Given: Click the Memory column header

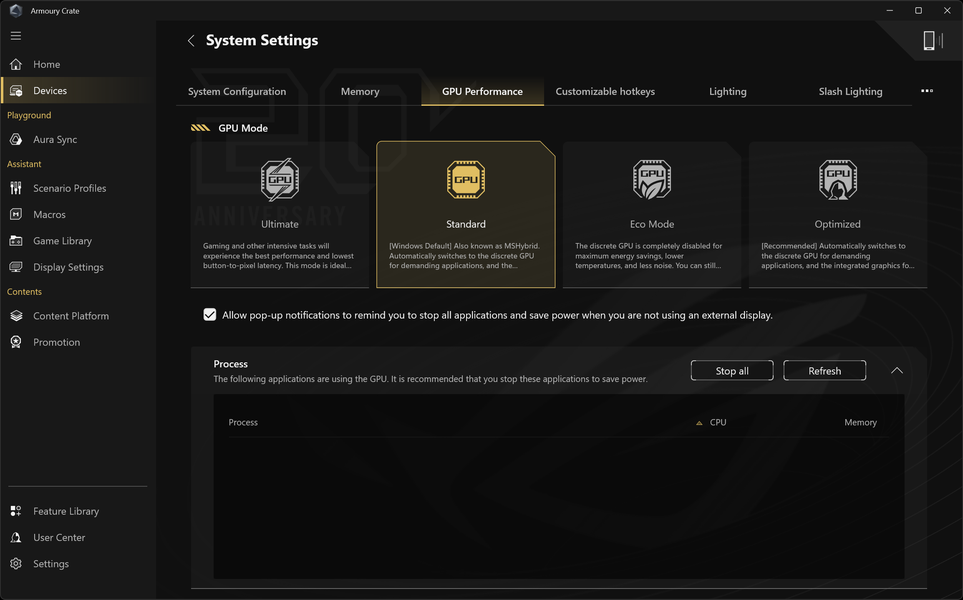Looking at the screenshot, I should 860,423.
